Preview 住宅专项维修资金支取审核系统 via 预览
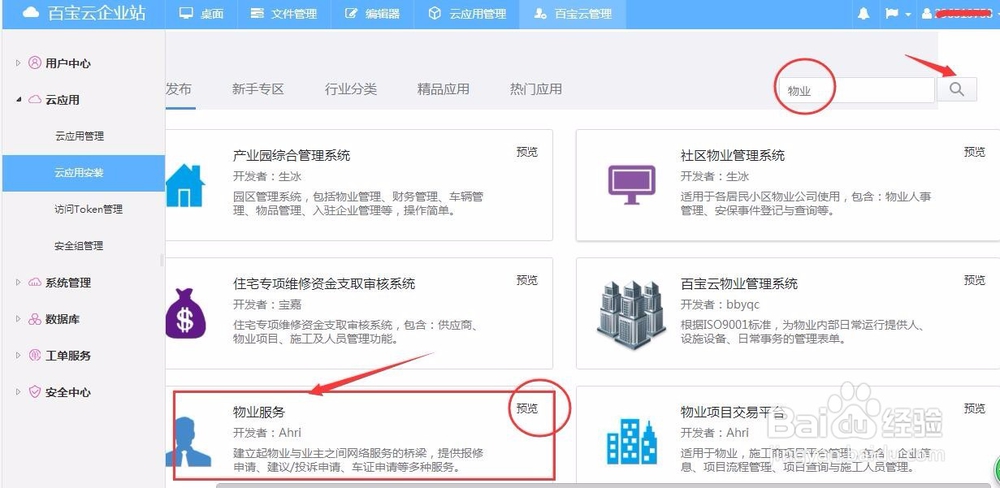Image resolution: width=1000 pixels, height=488 pixels. click(527, 280)
